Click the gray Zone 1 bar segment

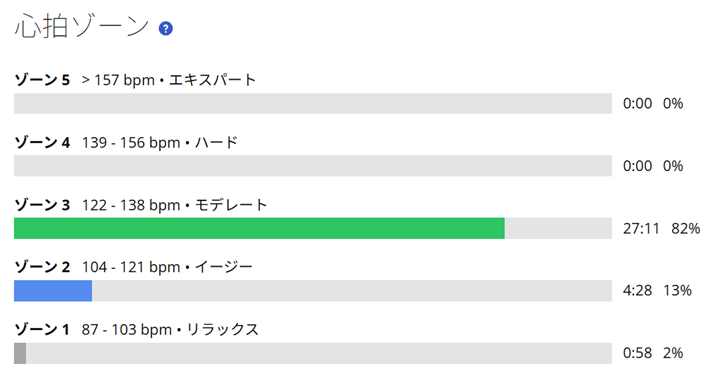(x=20, y=353)
